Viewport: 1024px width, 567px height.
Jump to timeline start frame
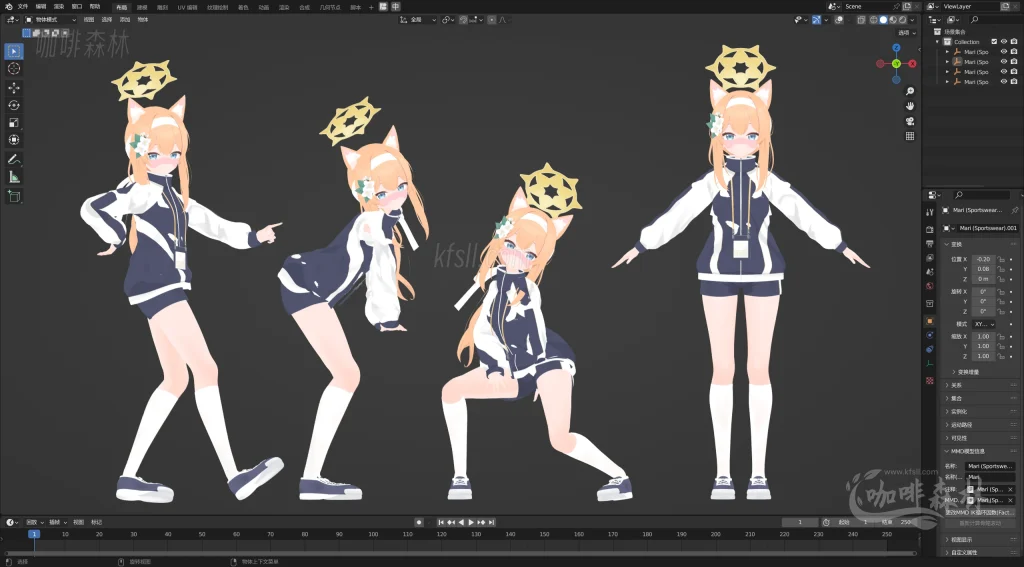441,523
